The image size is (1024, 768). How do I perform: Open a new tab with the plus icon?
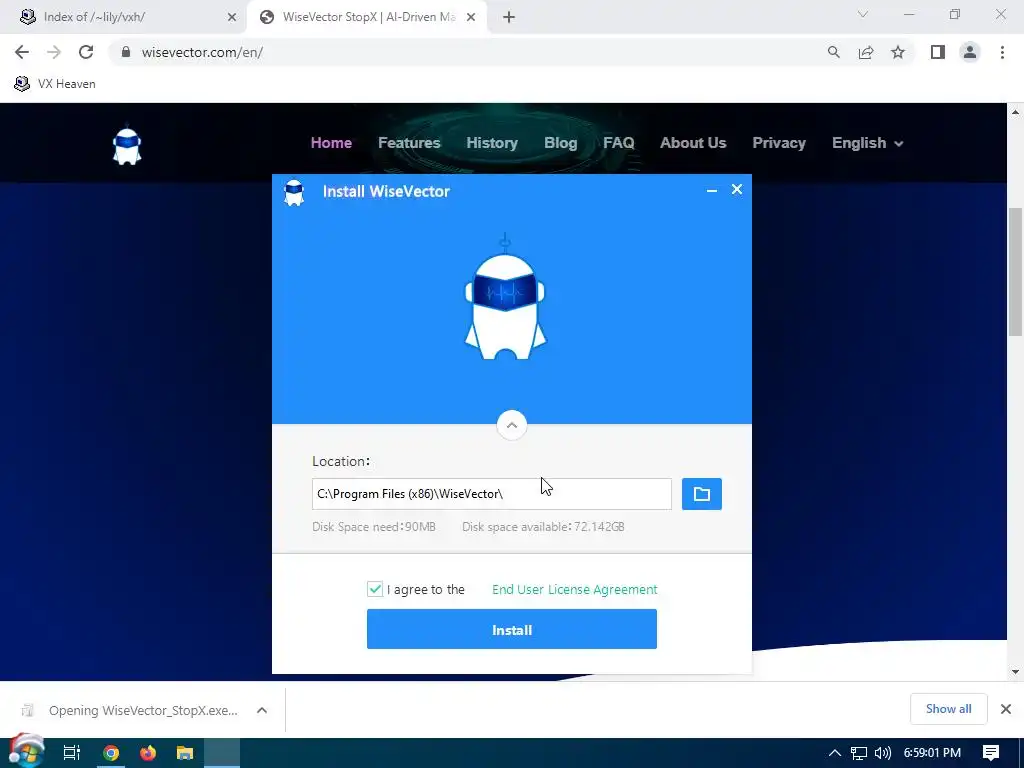[509, 17]
